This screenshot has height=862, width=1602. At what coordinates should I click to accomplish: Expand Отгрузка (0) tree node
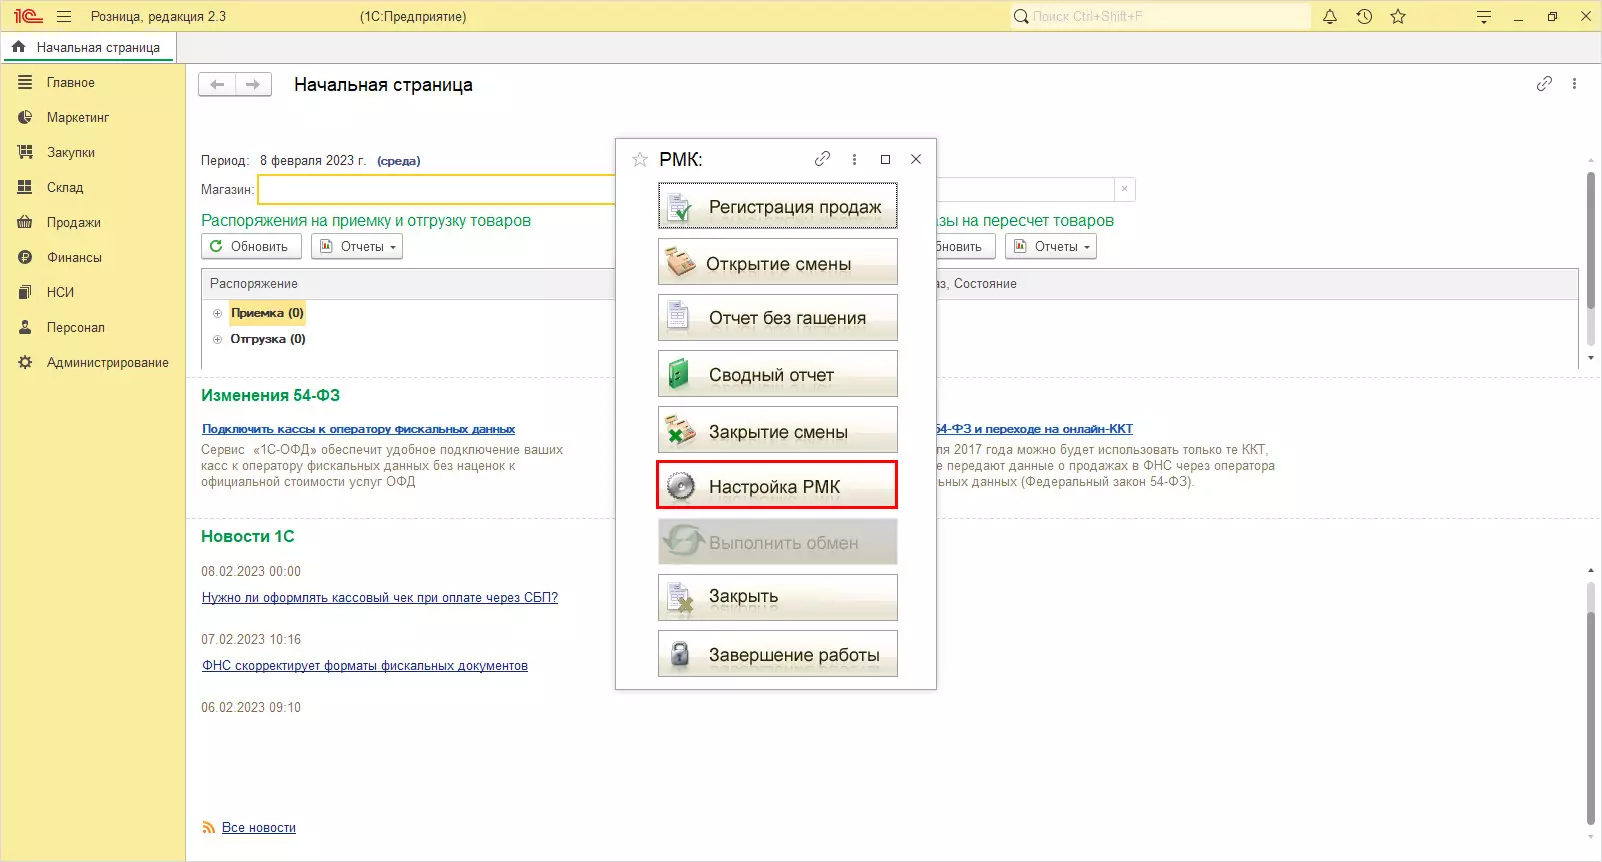(x=217, y=339)
